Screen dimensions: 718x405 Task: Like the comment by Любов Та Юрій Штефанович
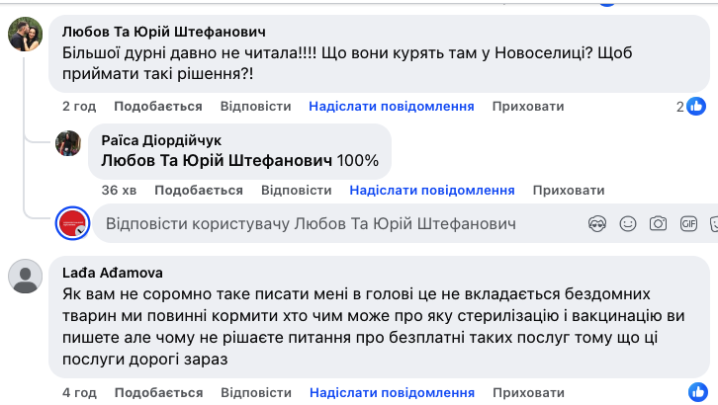158,106
